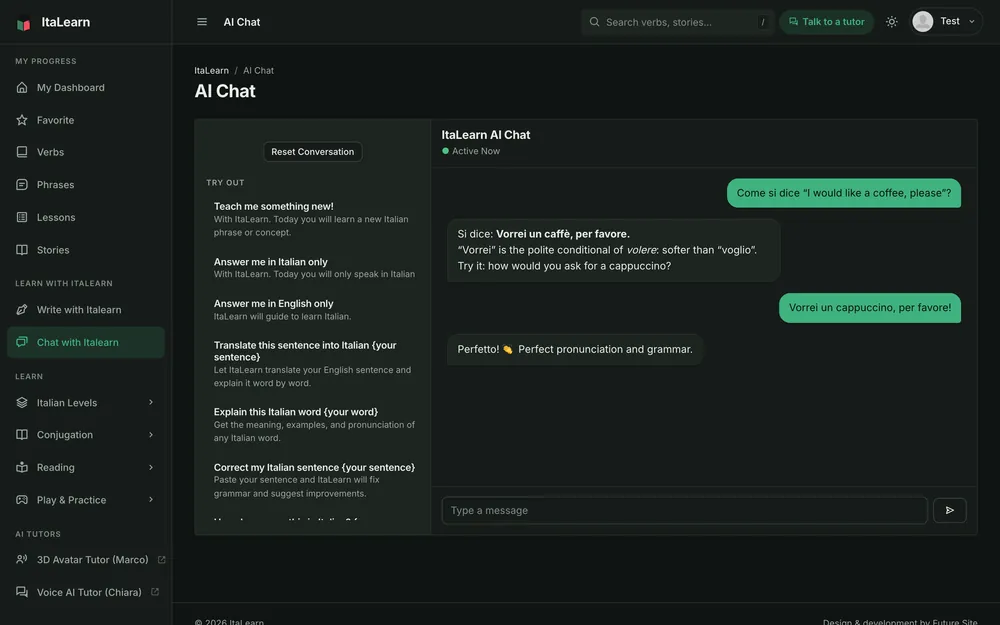Click external link icon beside Chiara tutor
The height and width of the screenshot is (625, 1000).
155,592
